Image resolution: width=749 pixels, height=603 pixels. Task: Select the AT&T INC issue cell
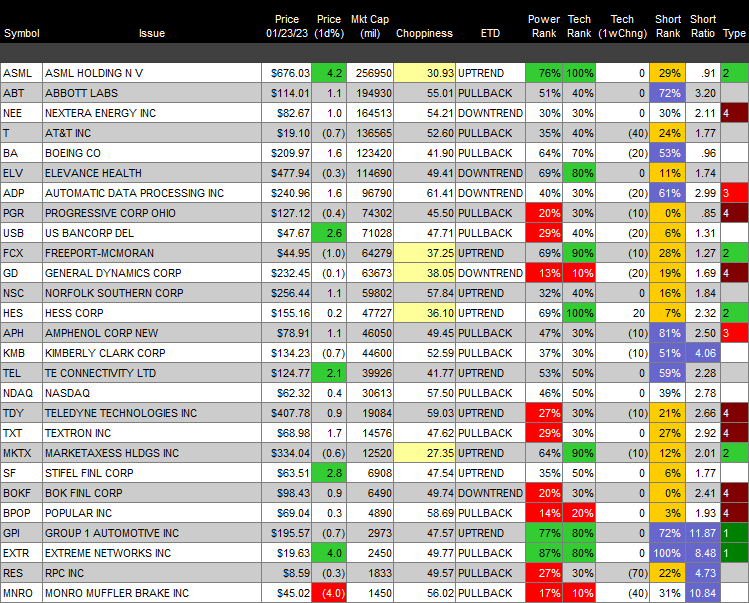tap(152, 133)
